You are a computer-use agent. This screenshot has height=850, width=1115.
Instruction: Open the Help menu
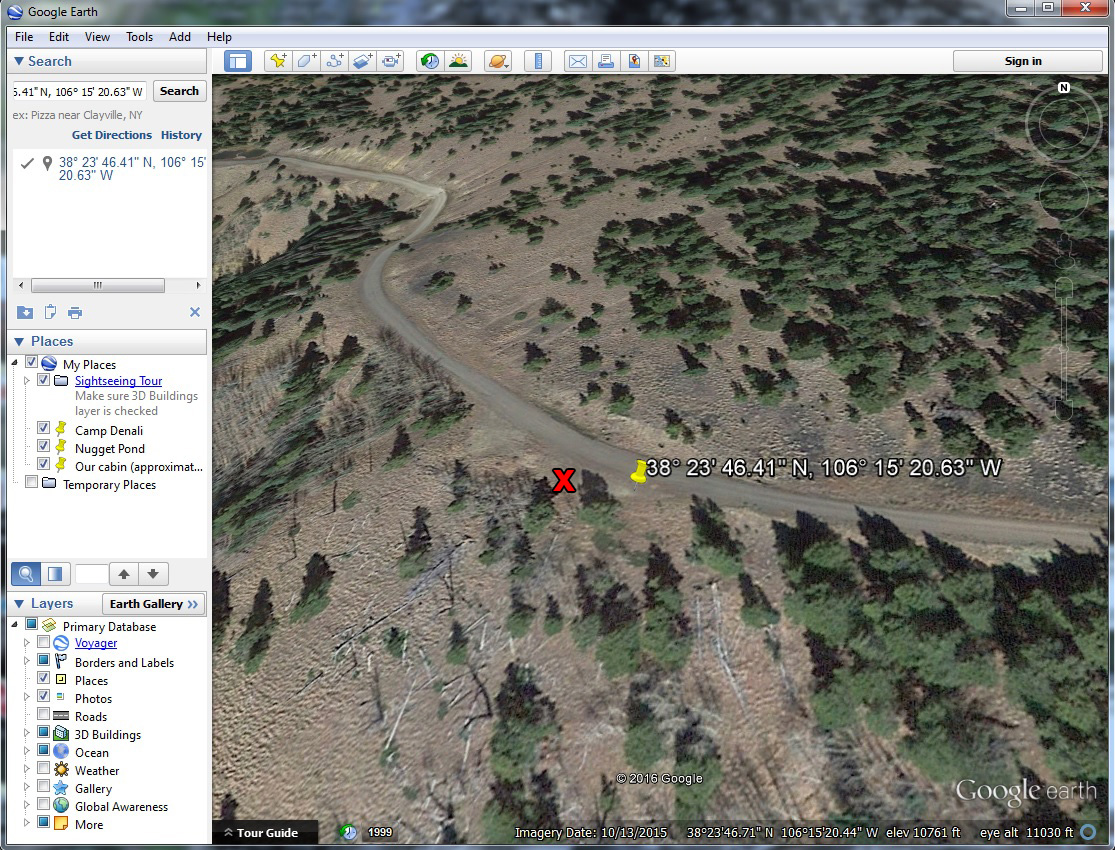tap(219, 37)
